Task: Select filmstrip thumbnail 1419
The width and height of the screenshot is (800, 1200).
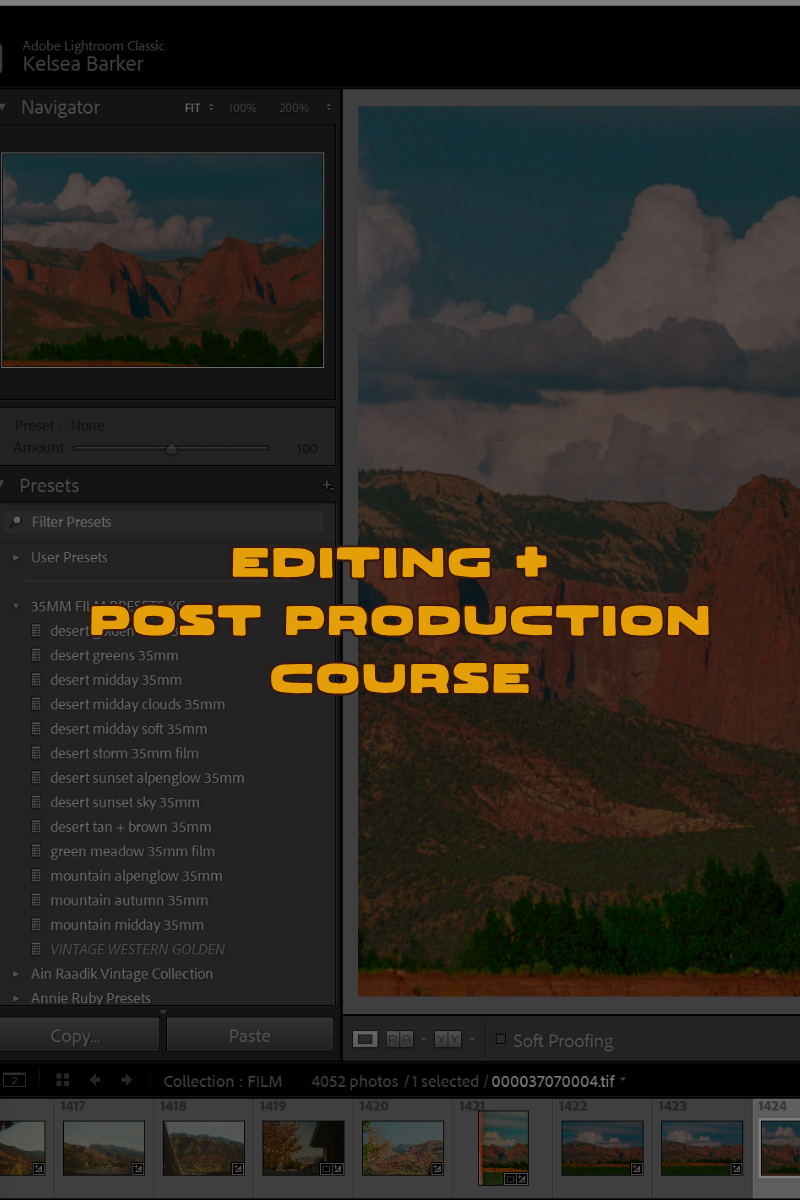Action: pyautogui.click(x=303, y=1147)
